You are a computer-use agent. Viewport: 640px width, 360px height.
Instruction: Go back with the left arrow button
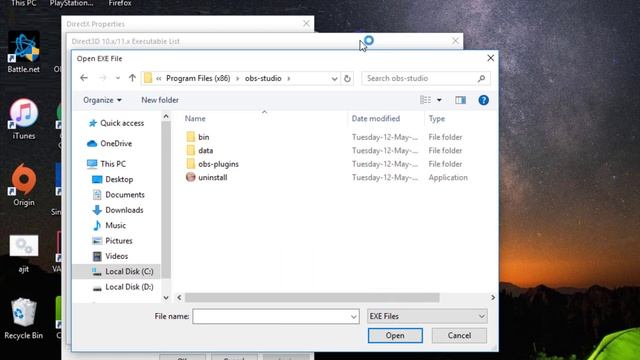tap(84, 78)
